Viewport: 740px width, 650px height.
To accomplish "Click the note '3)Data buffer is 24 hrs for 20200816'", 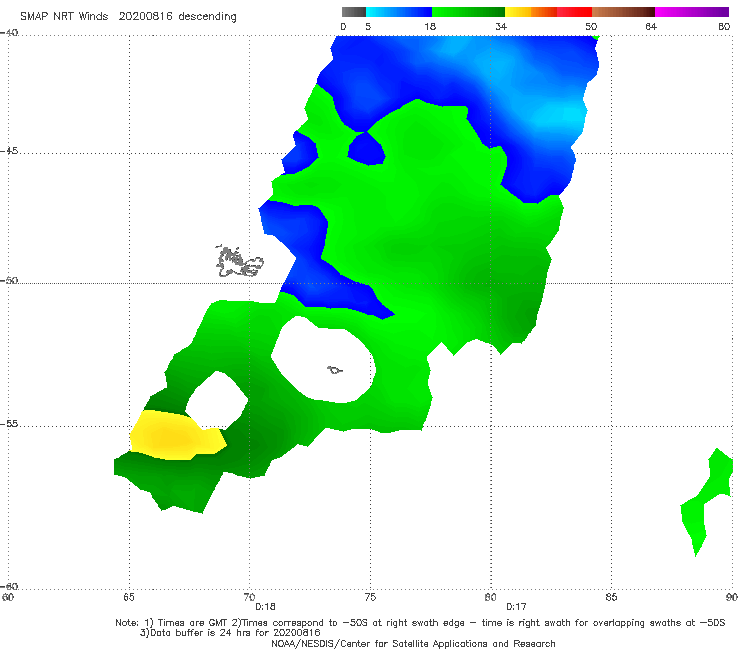I will click(230, 633).
